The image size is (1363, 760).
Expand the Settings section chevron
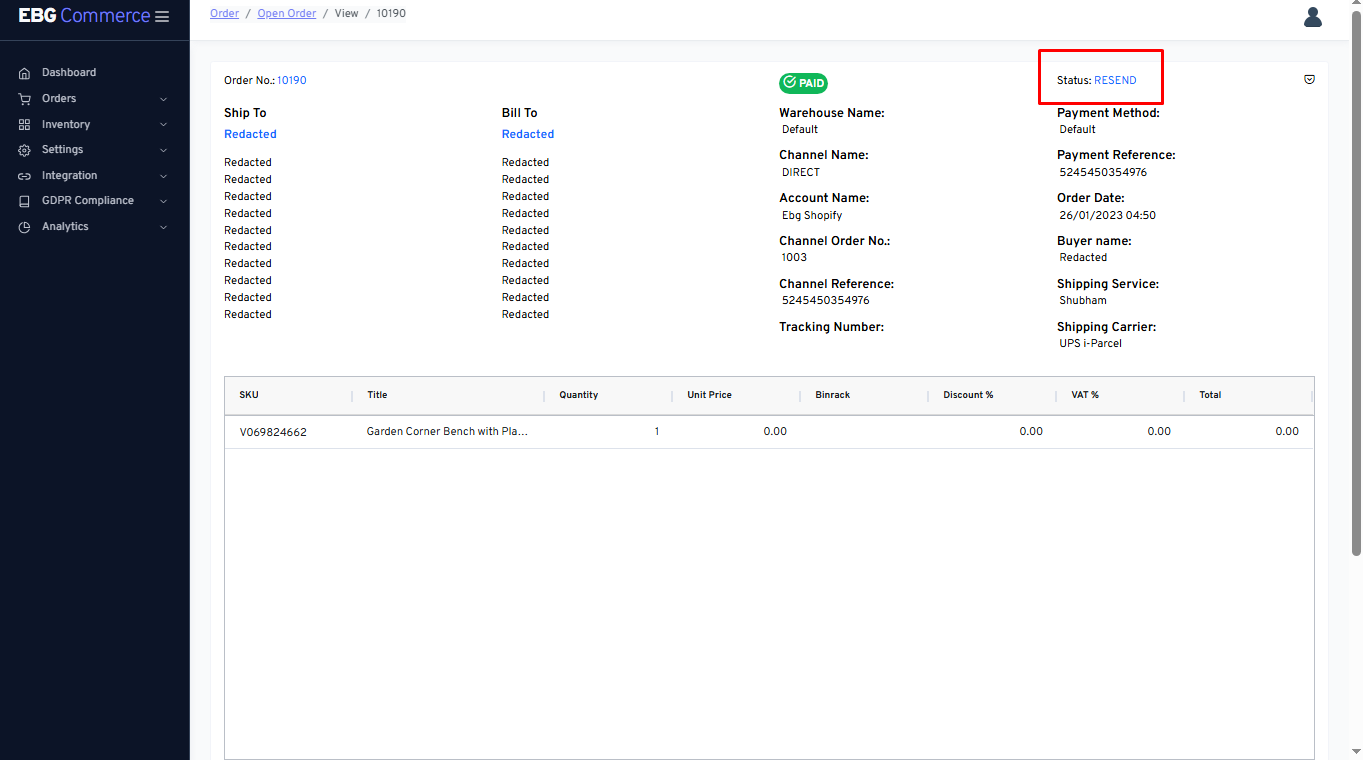click(x=163, y=149)
